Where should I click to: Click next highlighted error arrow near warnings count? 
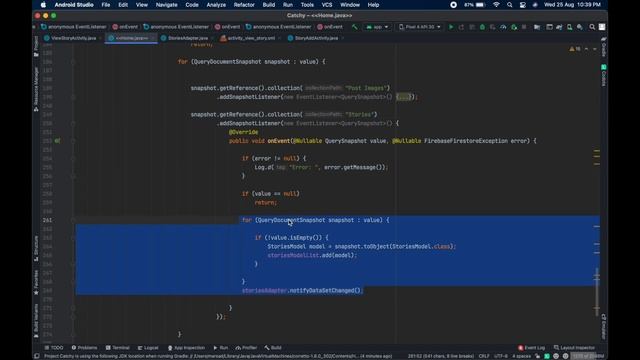595,49
